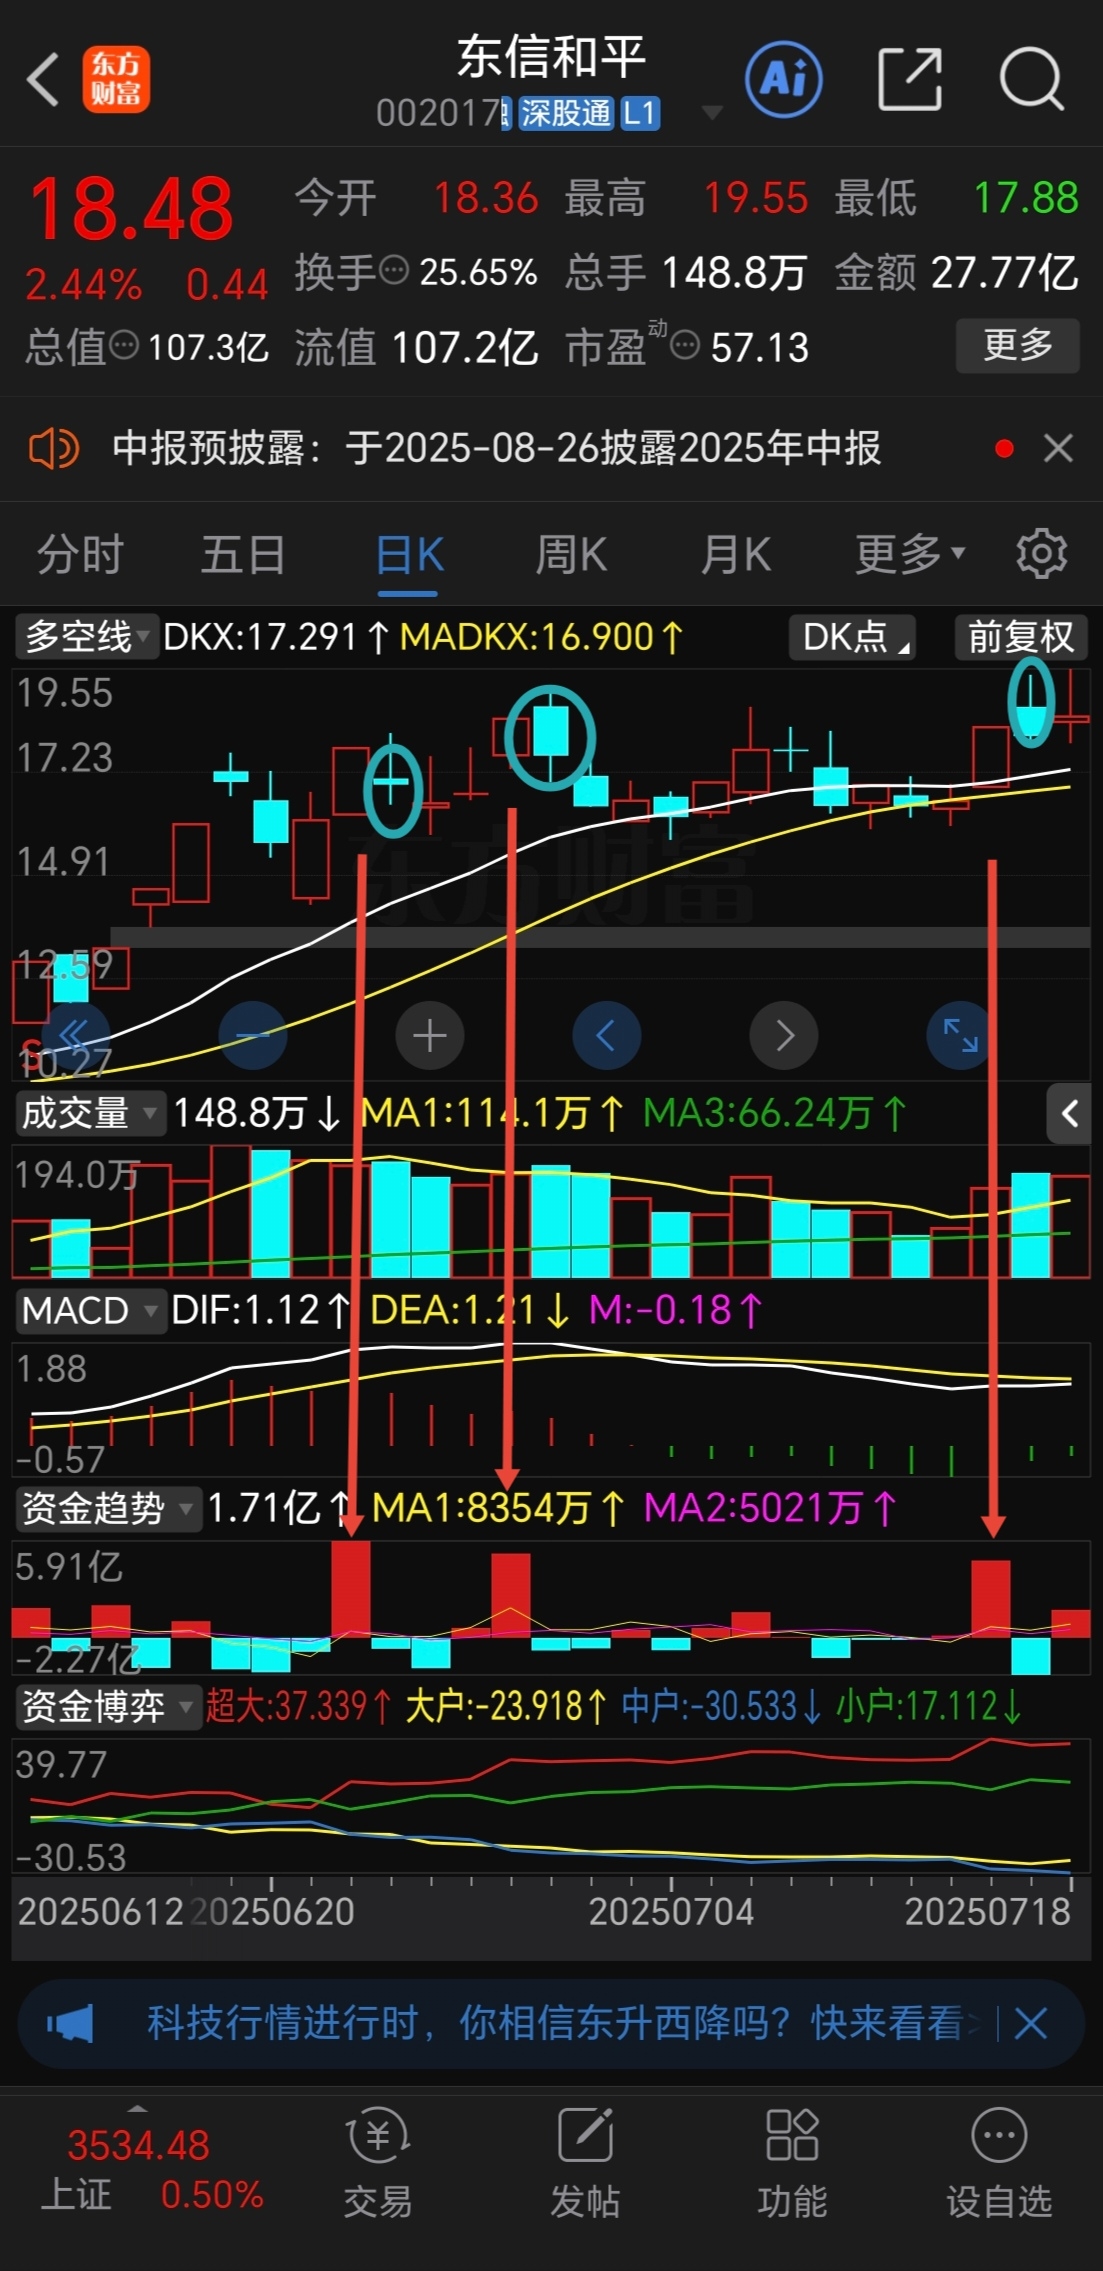The image size is (1103, 2271).
Task: Tap 小户:17.112 fund flow label
Action: point(930,1706)
